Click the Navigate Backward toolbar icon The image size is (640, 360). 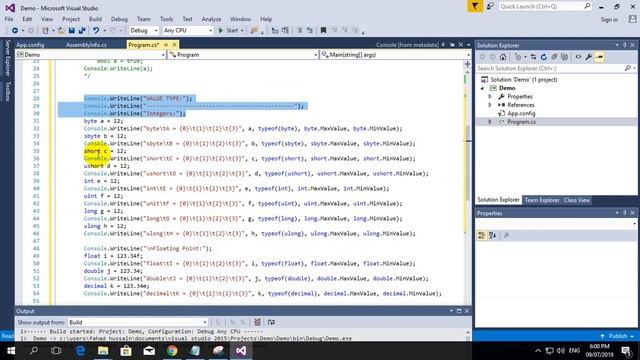(15, 31)
